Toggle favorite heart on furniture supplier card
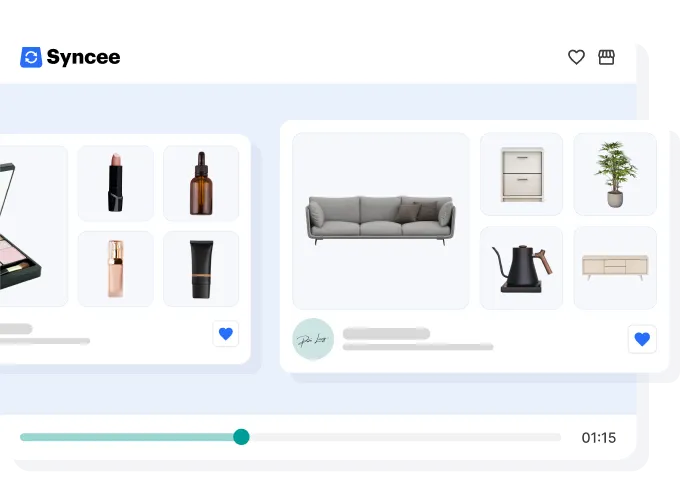 pyautogui.click(x=642, y=339)
